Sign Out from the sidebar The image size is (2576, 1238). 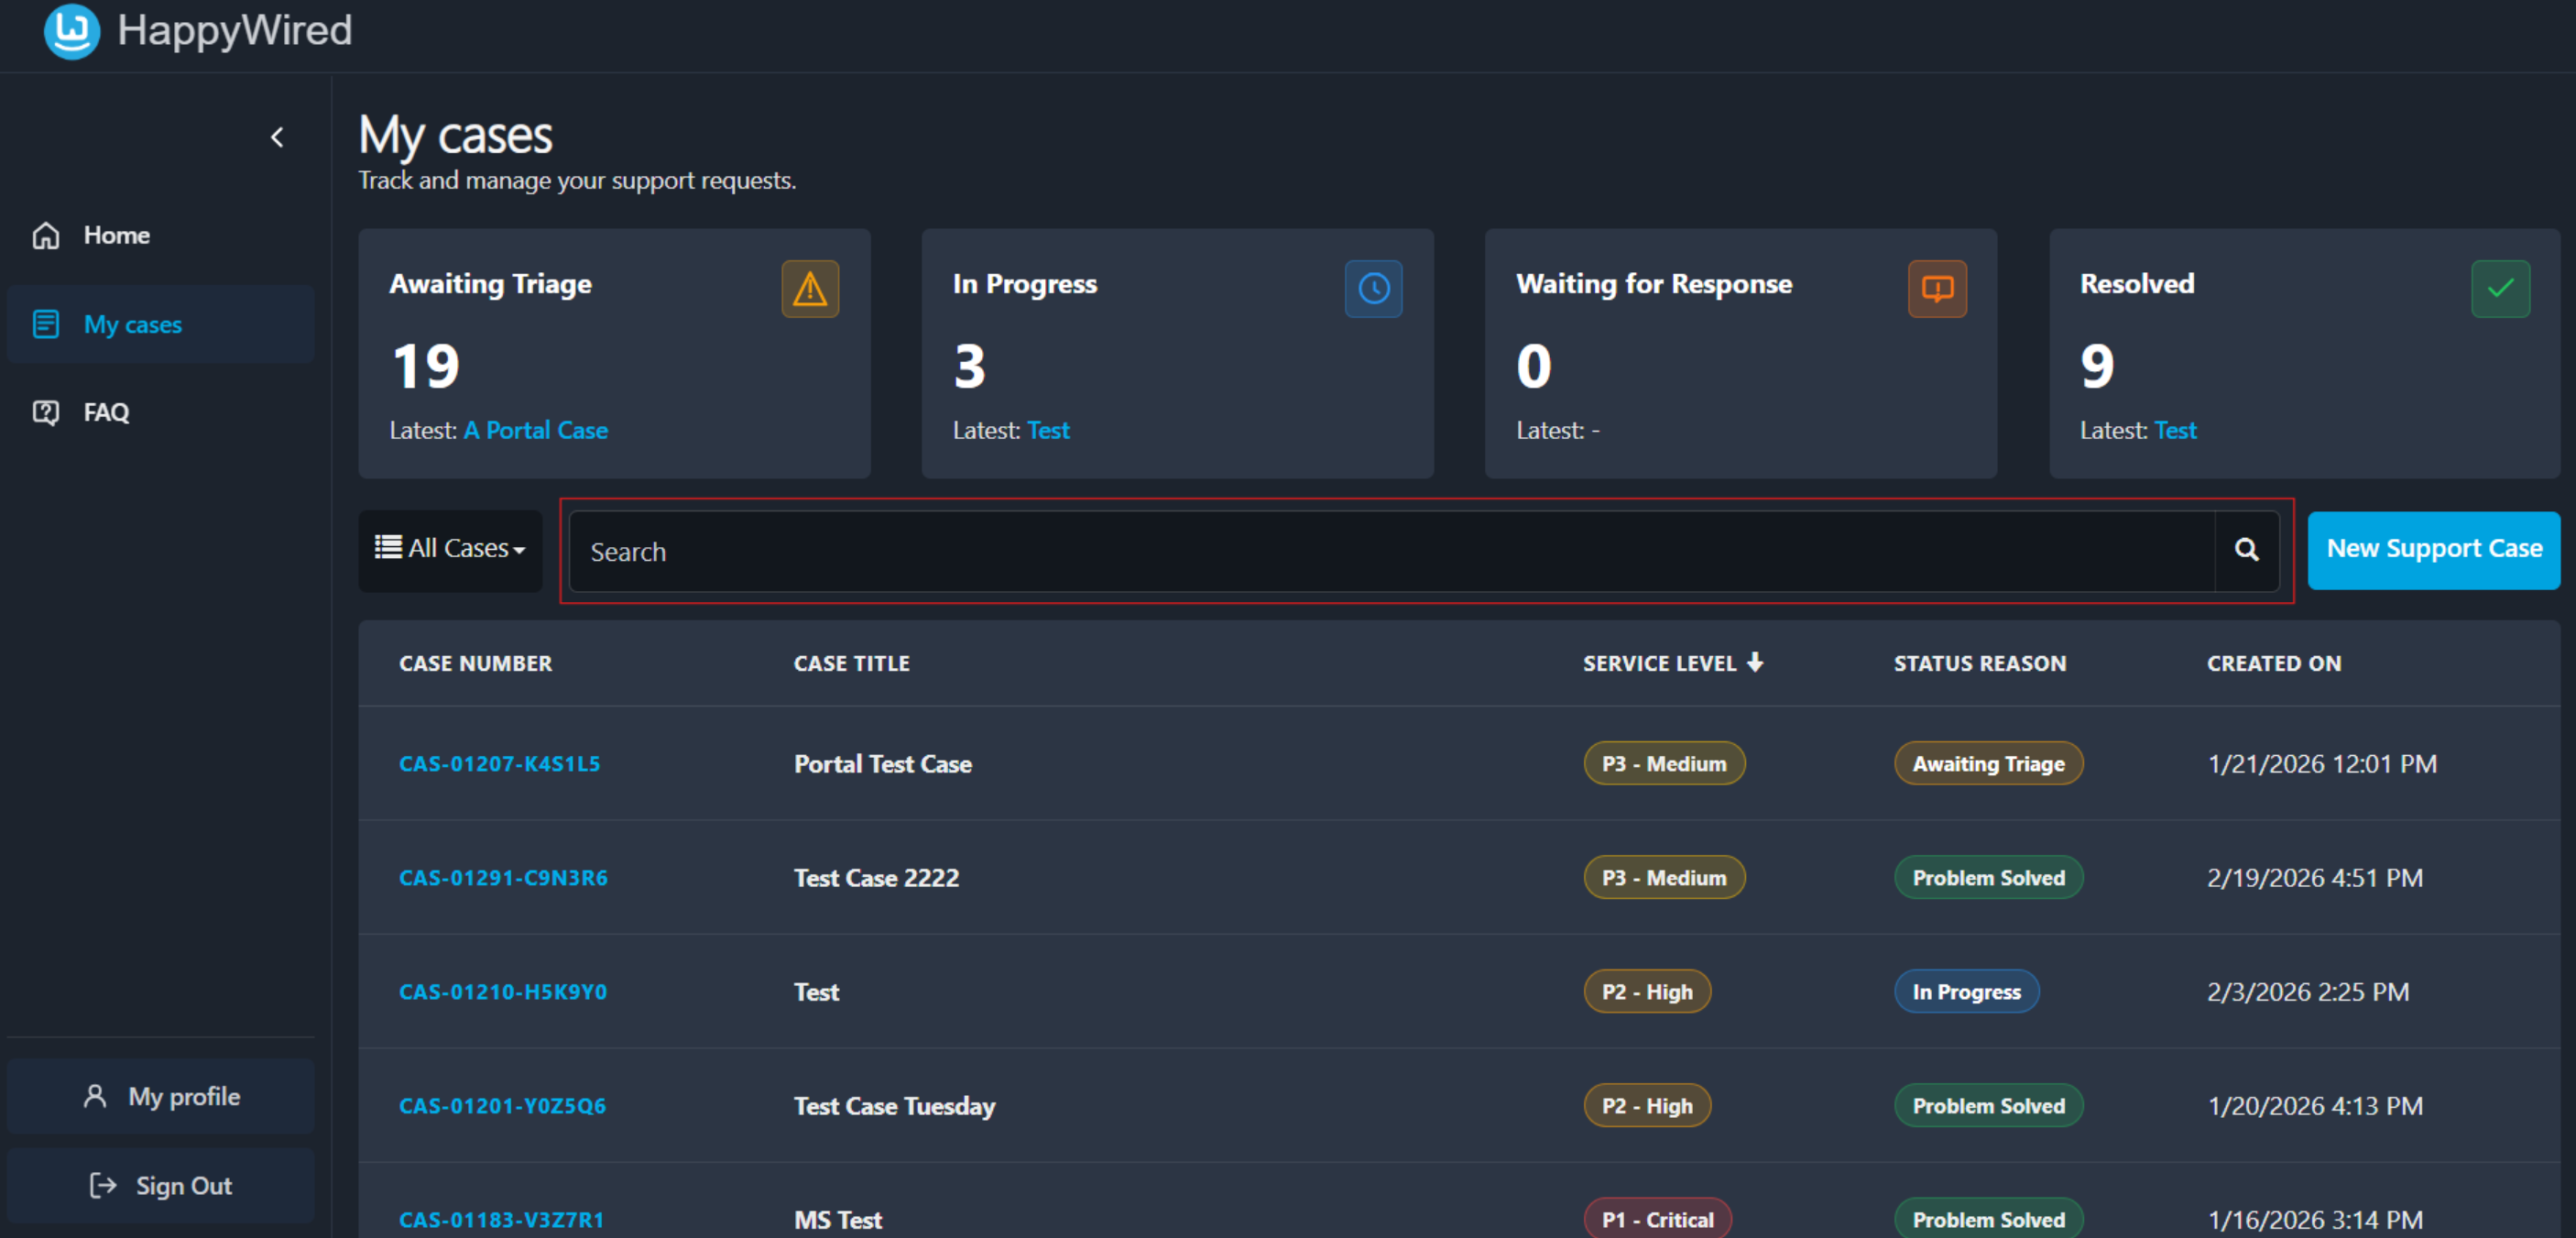(x=160, y=1185)
